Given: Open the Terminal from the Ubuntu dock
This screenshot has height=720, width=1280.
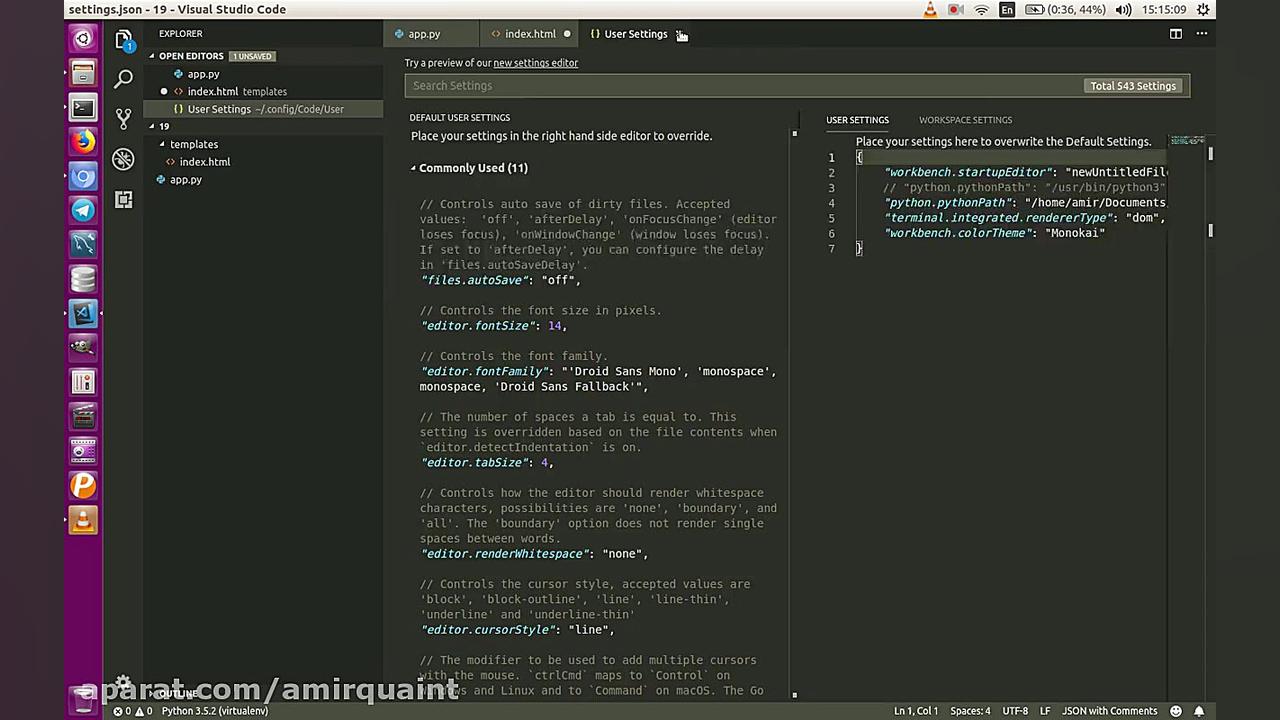Looking at the screenshot, I should (x=83, y=107).
